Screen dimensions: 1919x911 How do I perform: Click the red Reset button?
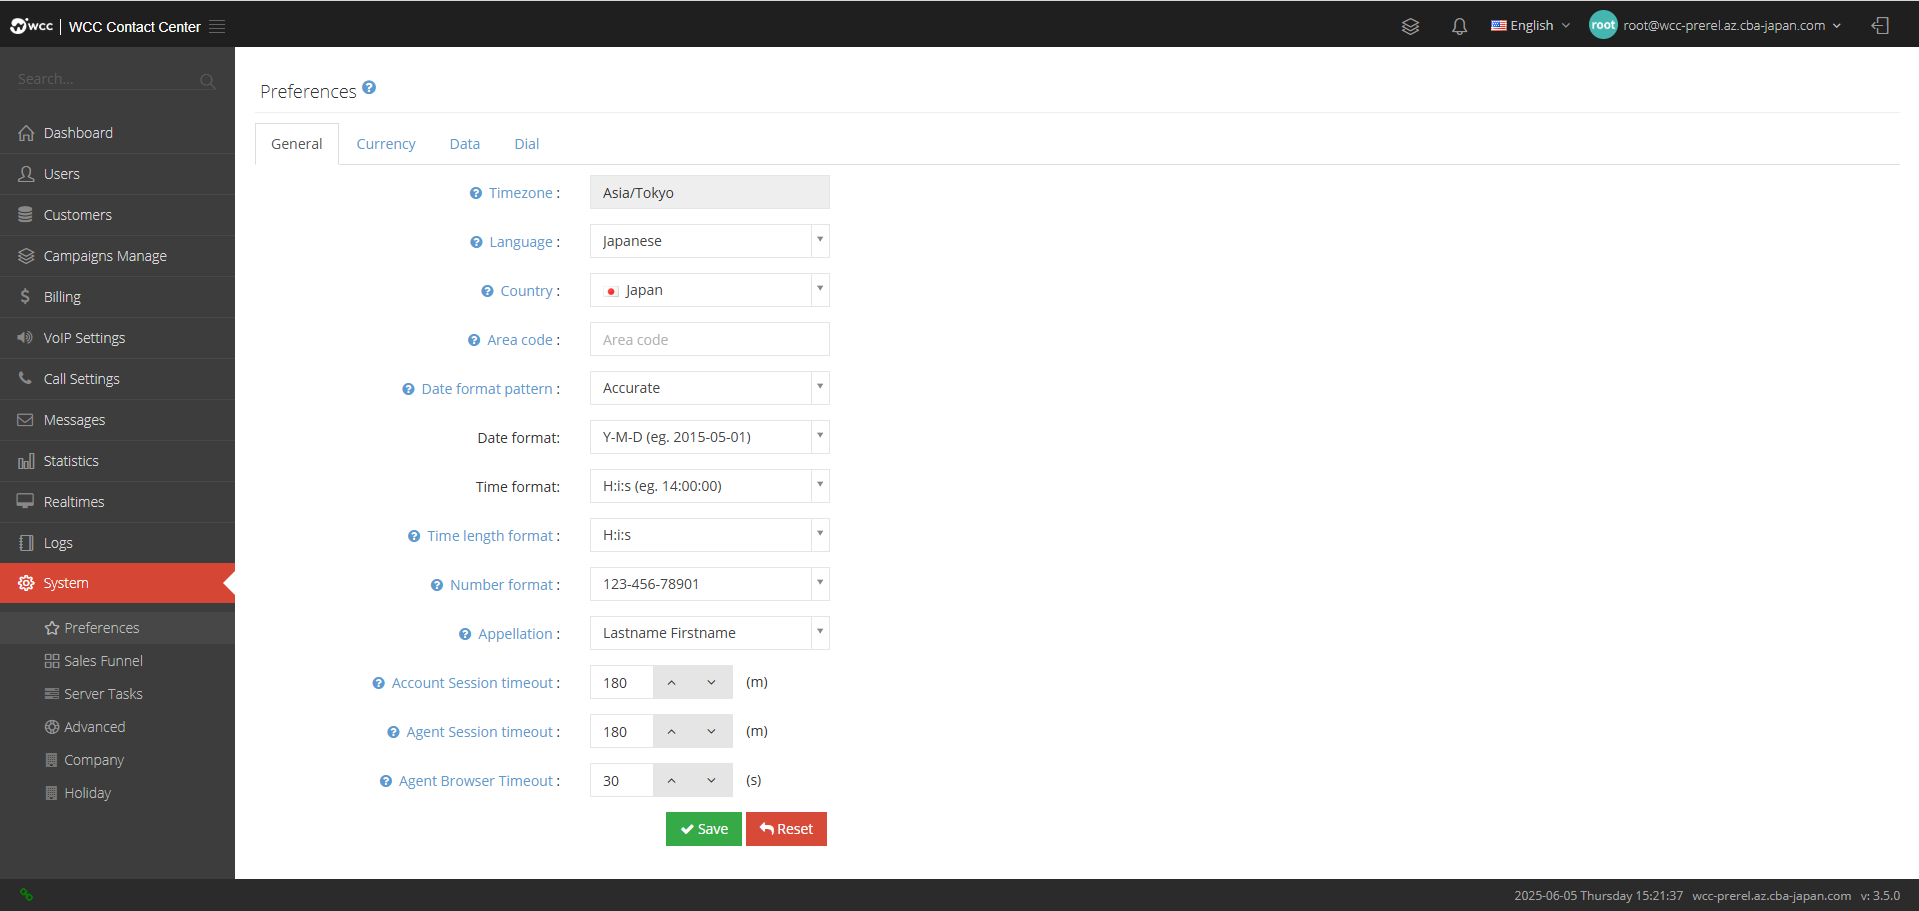coord(786,829)
